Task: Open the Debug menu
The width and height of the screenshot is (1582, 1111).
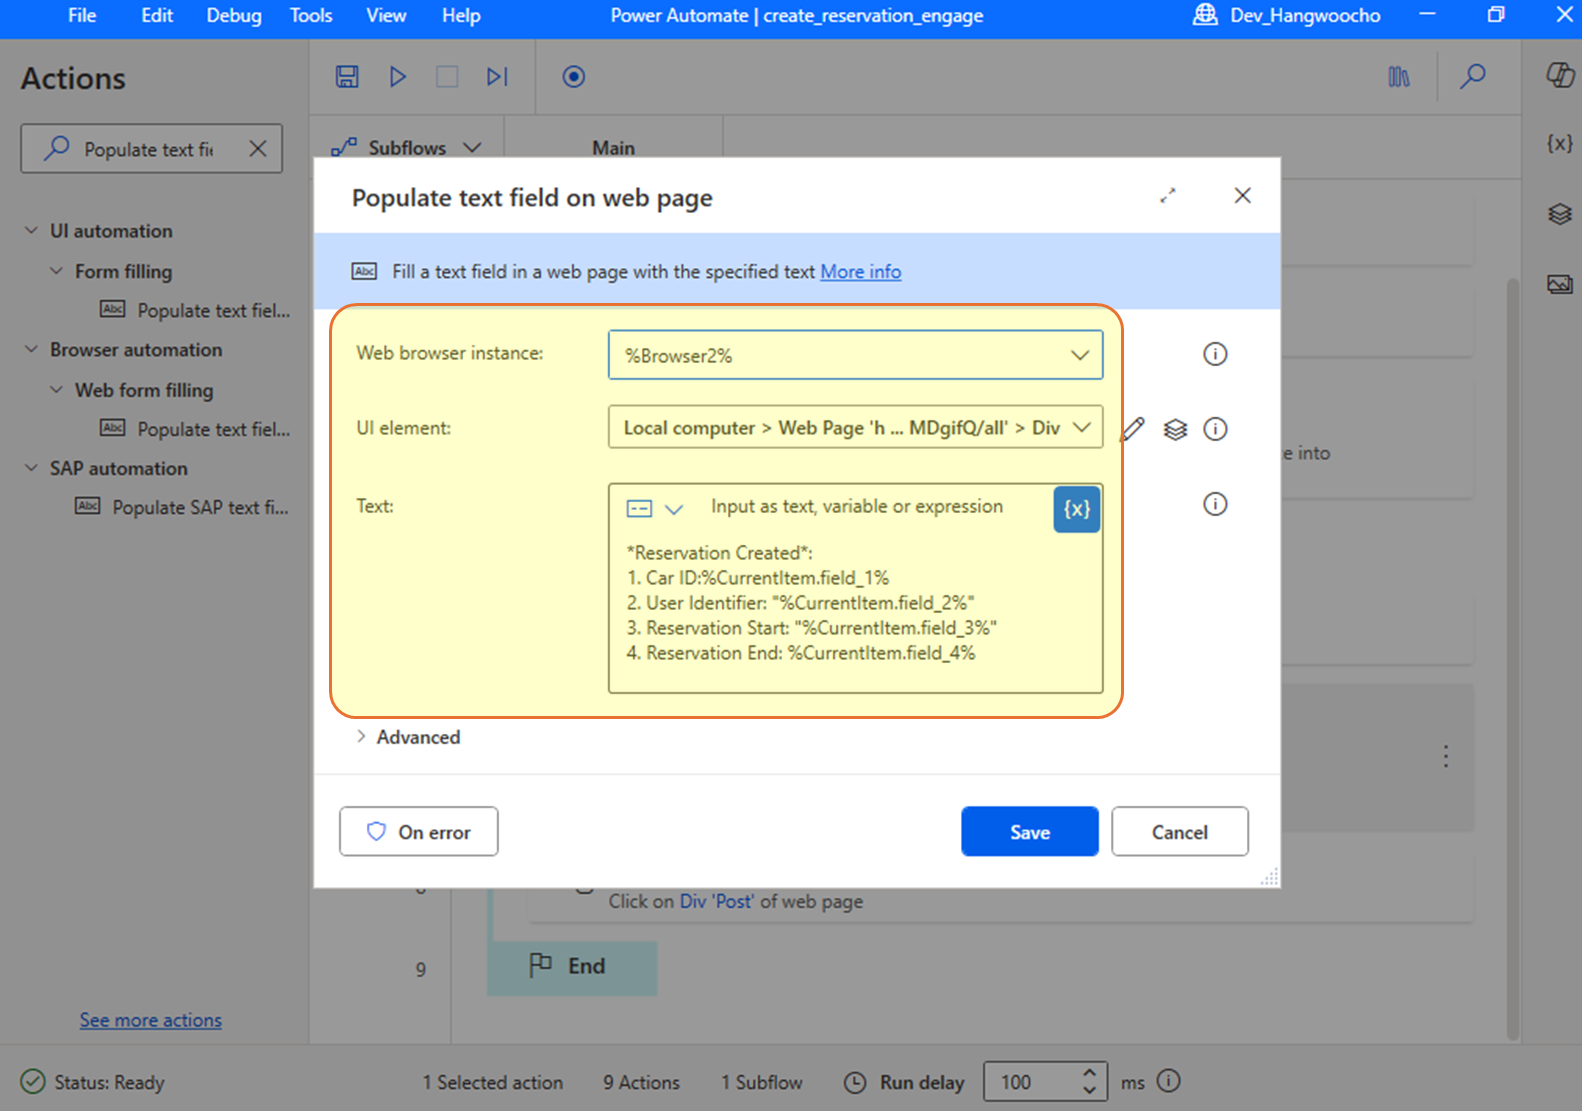Action: 234,16
